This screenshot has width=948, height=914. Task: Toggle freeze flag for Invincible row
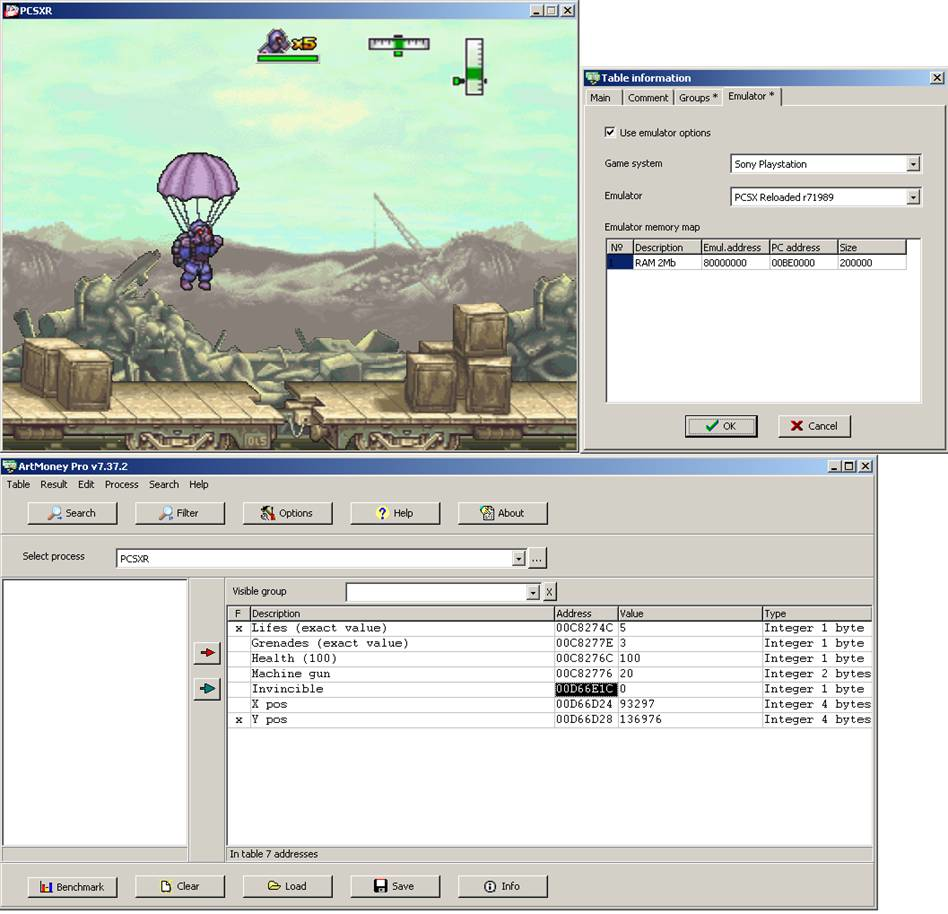pyautogui.click(x=238, y=689)
